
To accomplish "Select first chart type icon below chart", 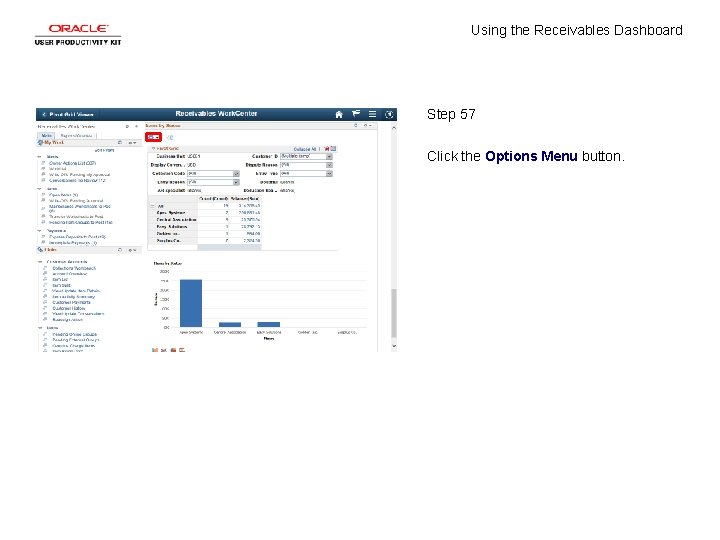I will pyautogui.click(x=155, y=350).
